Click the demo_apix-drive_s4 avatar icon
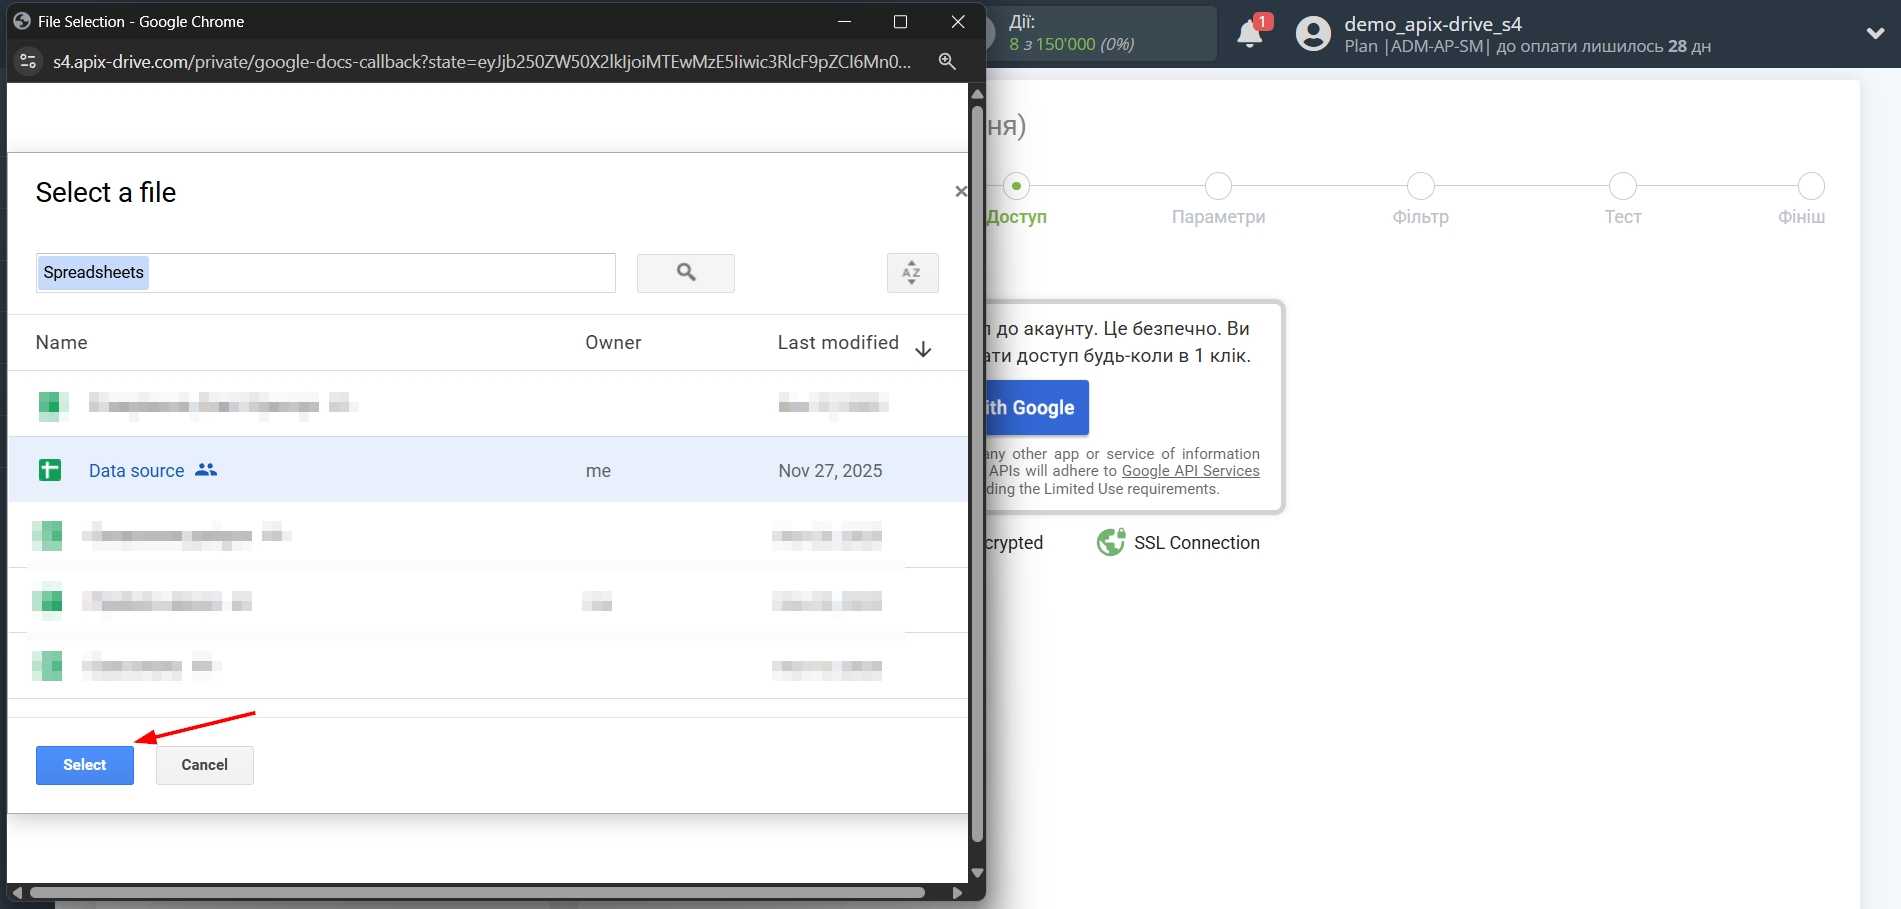Image resolution: width=1901 pixels, height=909 pixels. (x=1311, y=33)
